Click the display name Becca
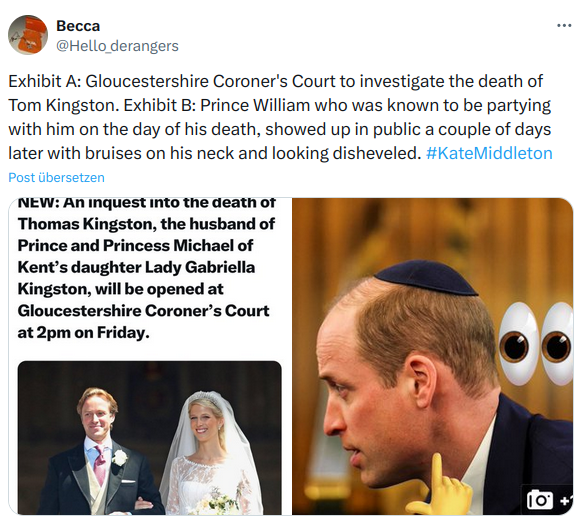This screenshot has width=588, height=529. (78, 26)
